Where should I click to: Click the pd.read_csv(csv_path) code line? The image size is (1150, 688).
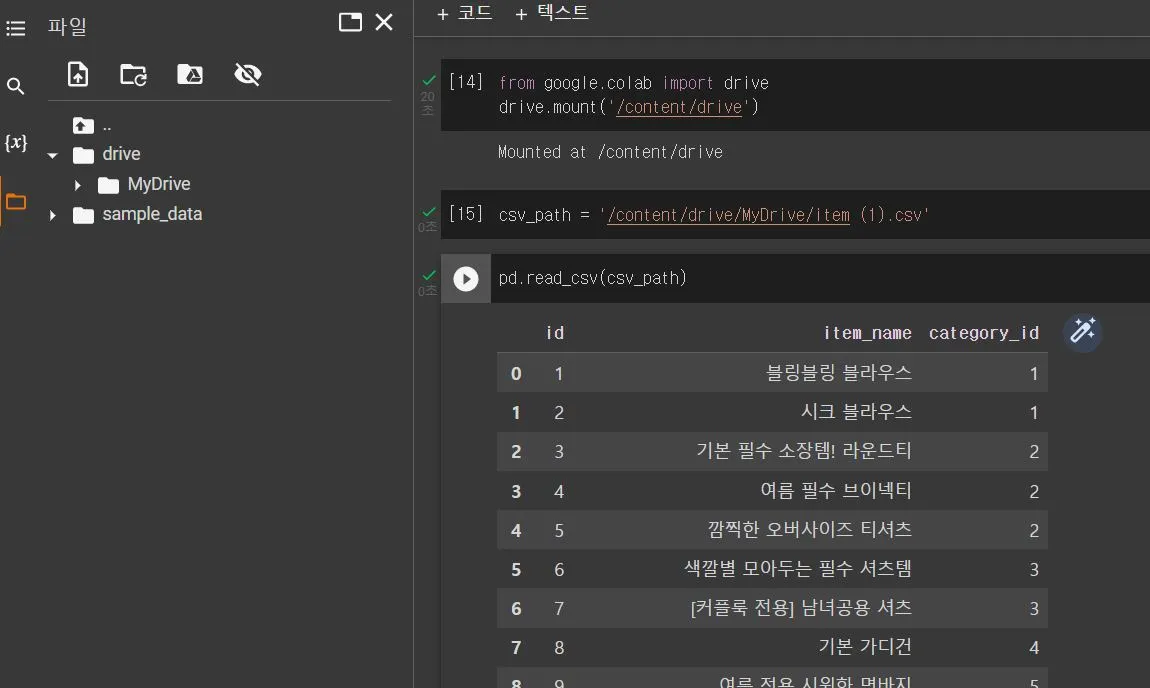[x=593, y=278]
